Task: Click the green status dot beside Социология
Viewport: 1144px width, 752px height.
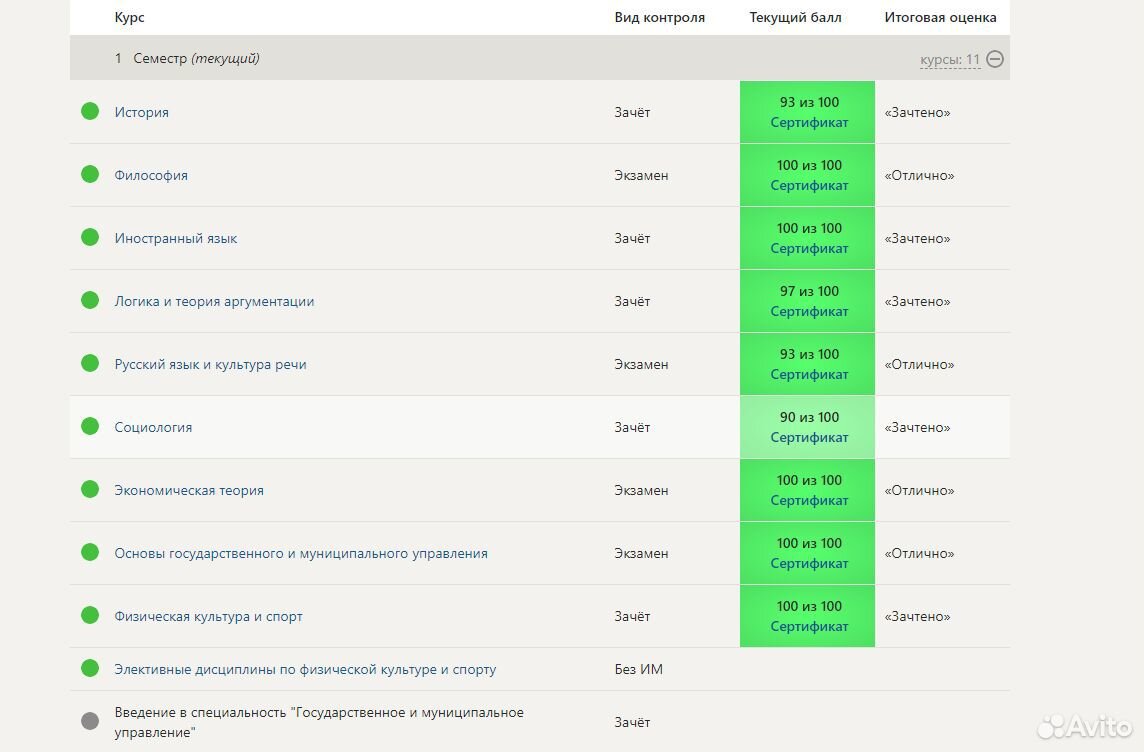Action: point(90,426)
